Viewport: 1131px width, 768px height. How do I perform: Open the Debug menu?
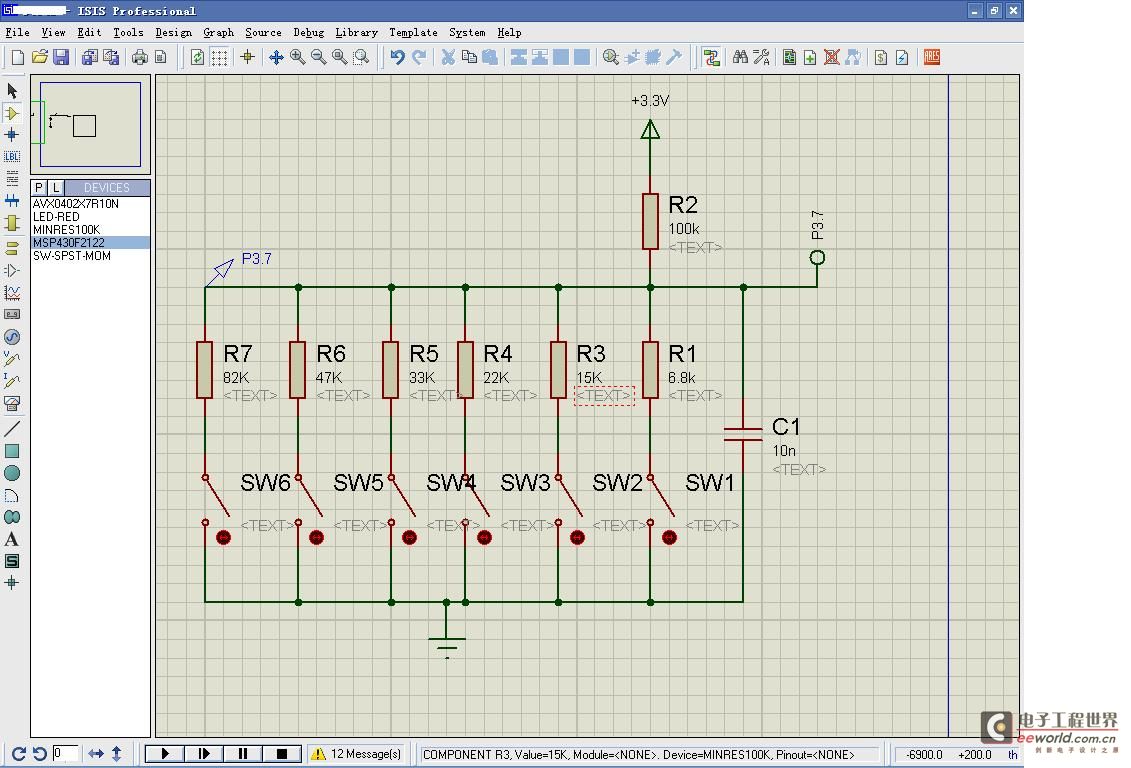(x=309, y=32)
